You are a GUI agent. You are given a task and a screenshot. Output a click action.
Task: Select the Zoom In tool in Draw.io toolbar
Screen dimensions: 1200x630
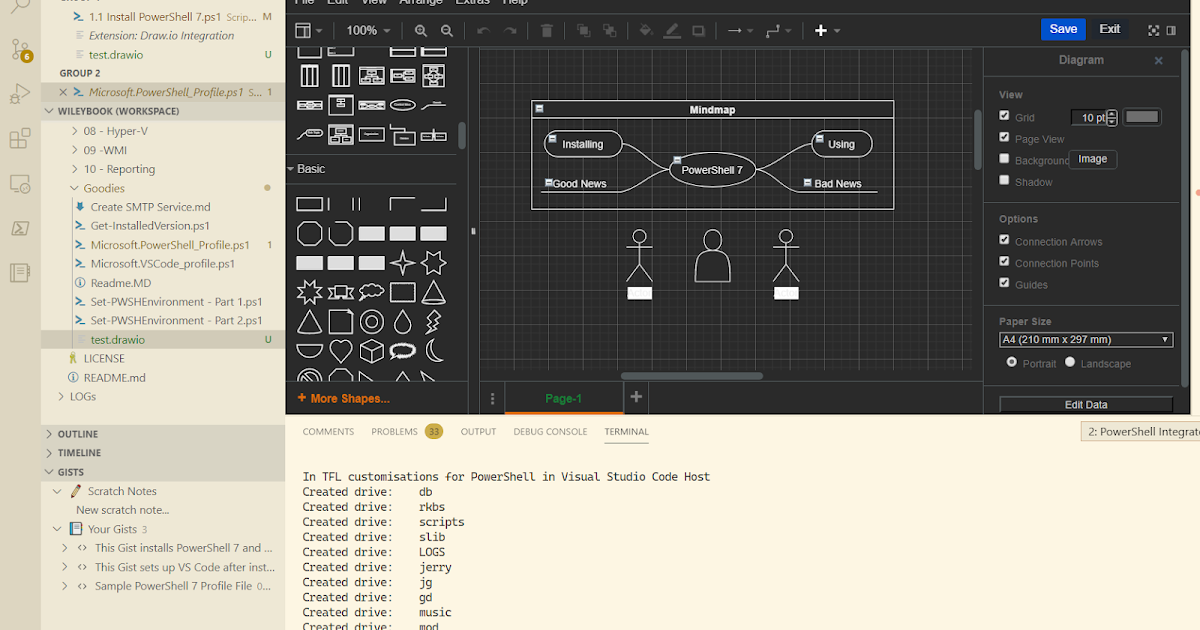tap(421, 31)
